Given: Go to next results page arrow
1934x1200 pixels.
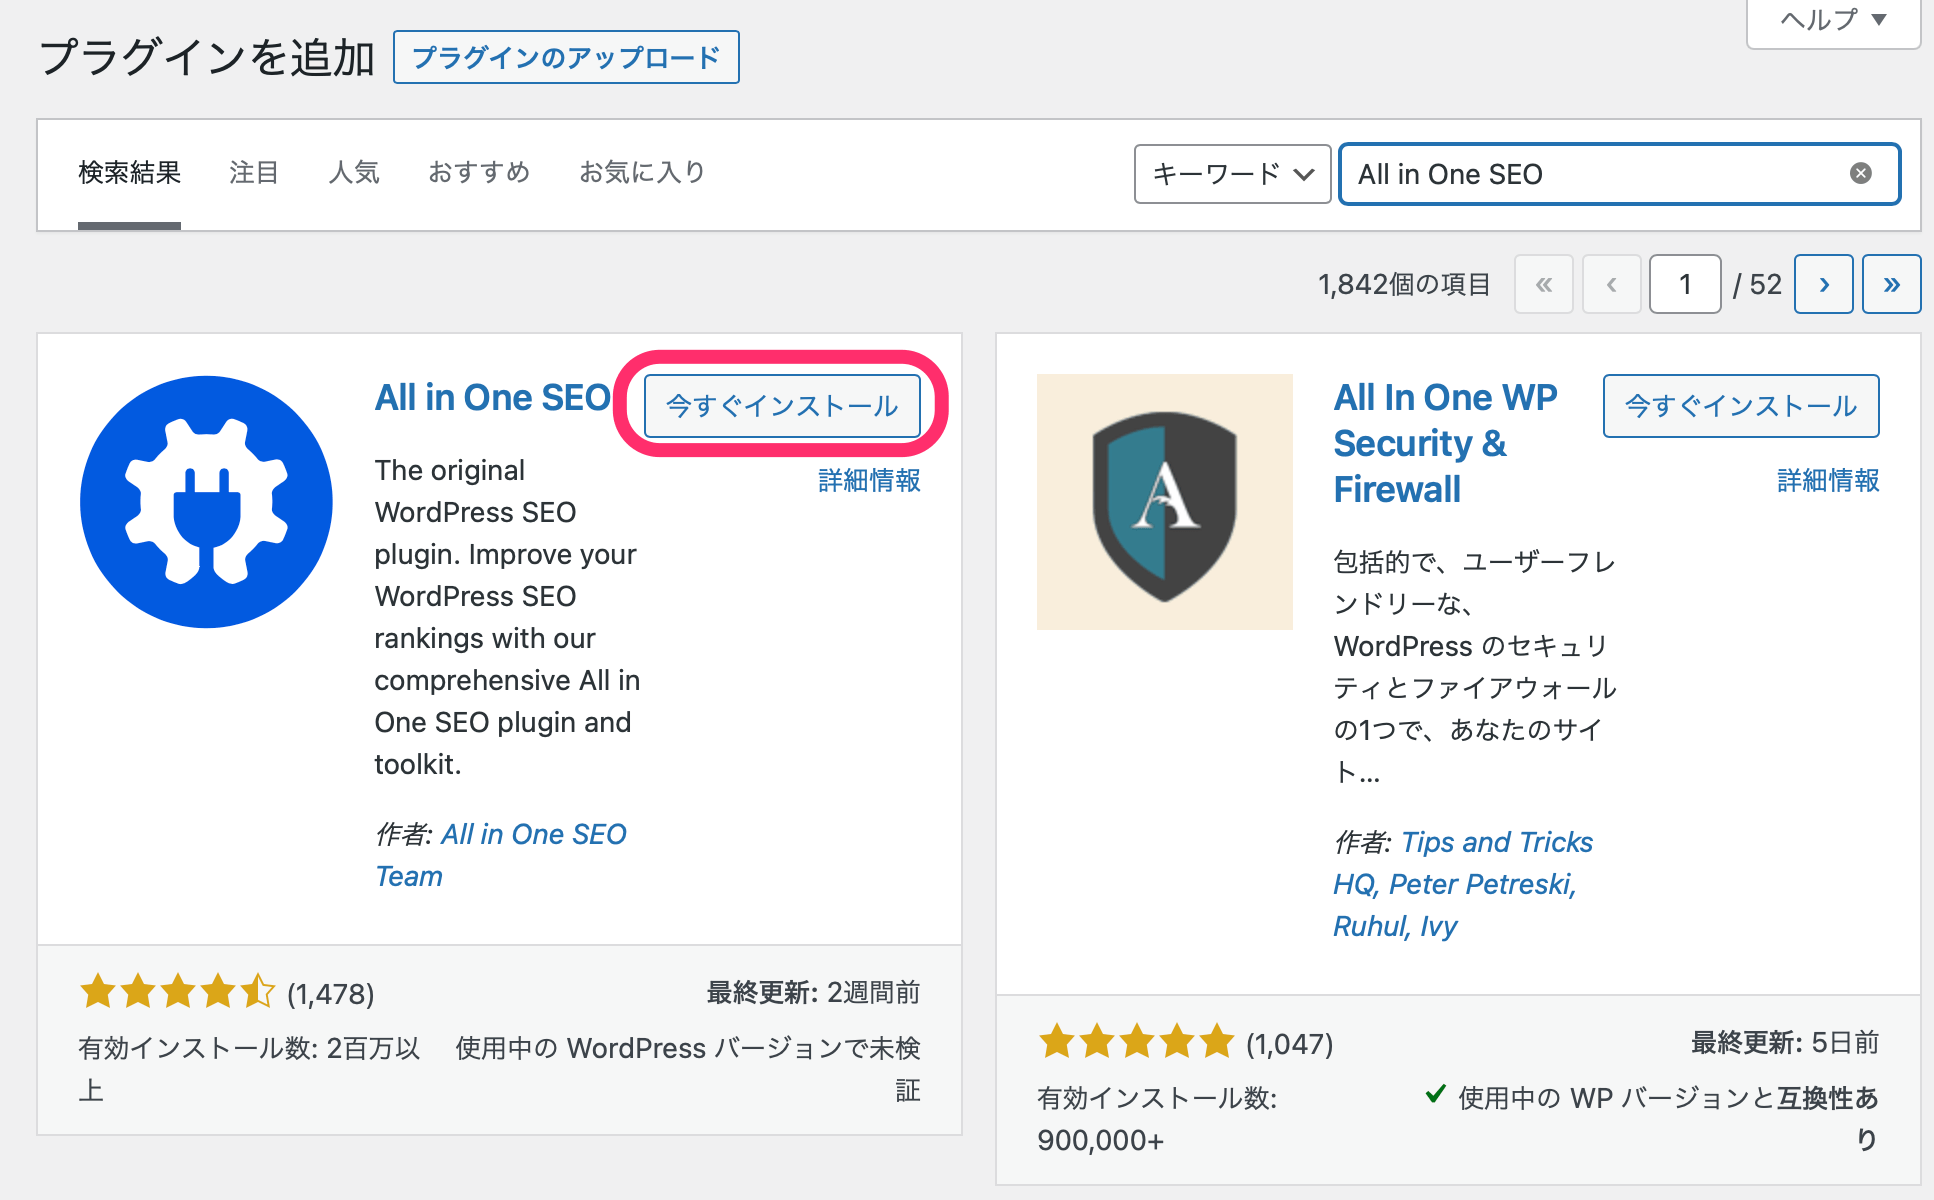Looking at the screenshot, I should [1823, 285].
